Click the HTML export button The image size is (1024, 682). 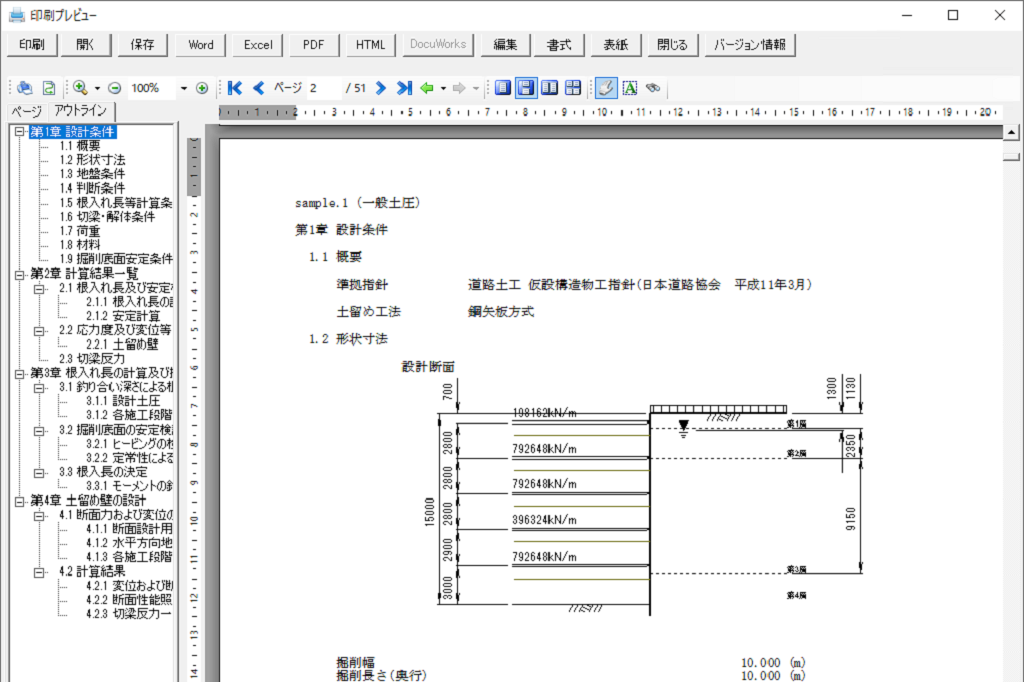tap(370, 44)
